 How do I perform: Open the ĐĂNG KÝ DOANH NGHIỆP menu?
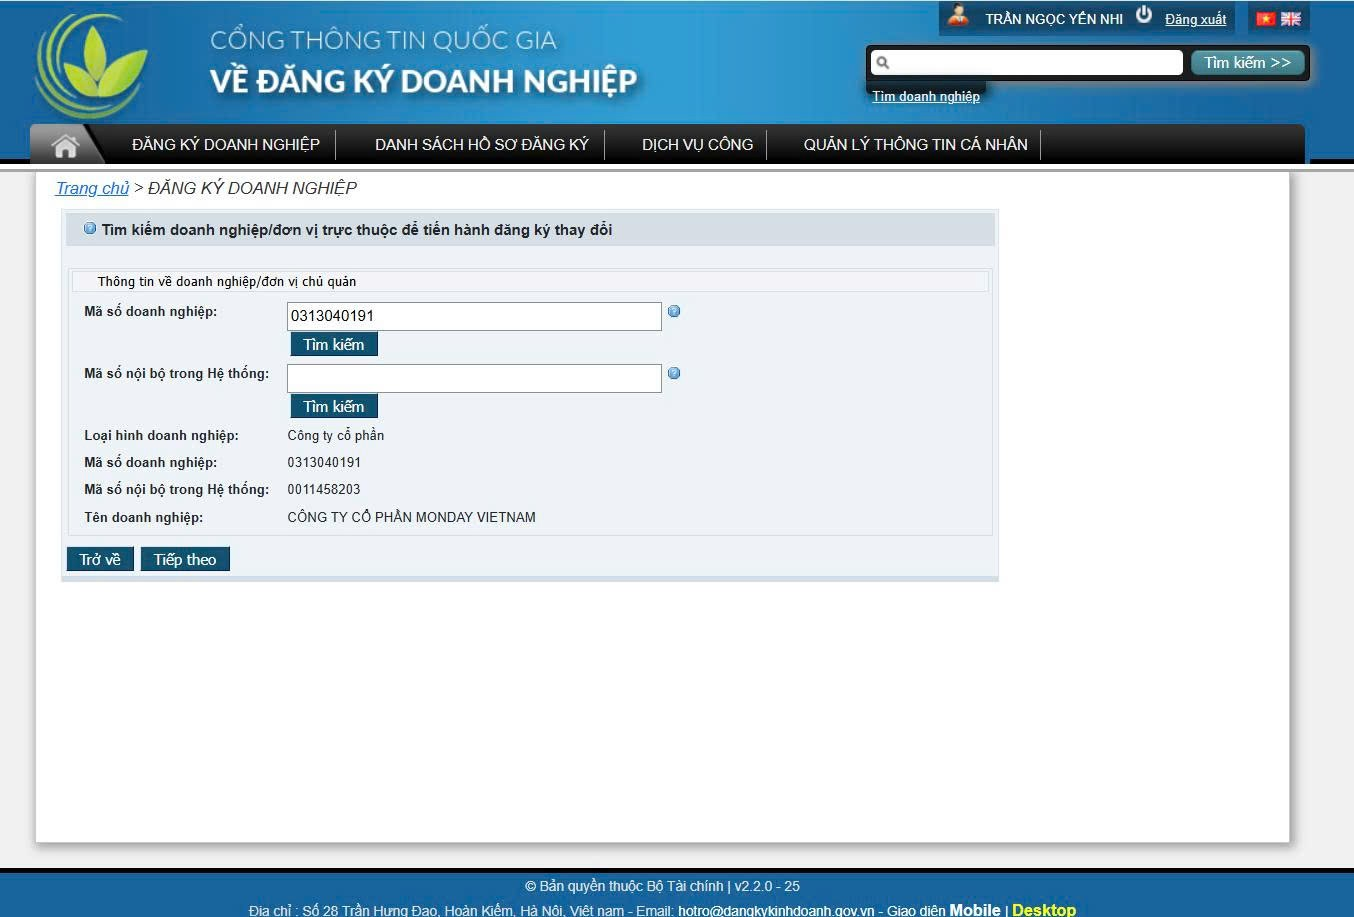225,145
